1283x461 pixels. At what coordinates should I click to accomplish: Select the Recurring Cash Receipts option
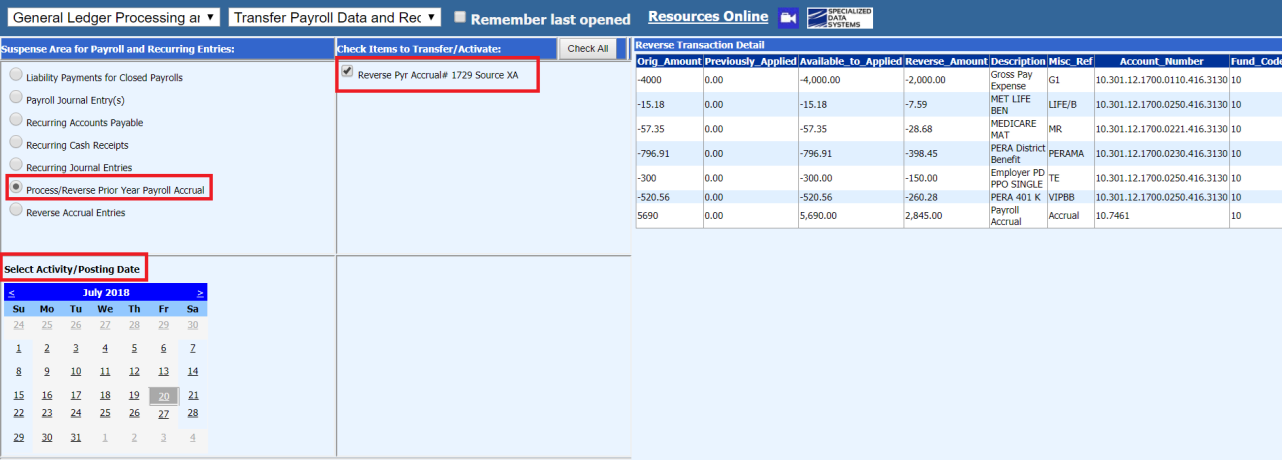point(15,143)
